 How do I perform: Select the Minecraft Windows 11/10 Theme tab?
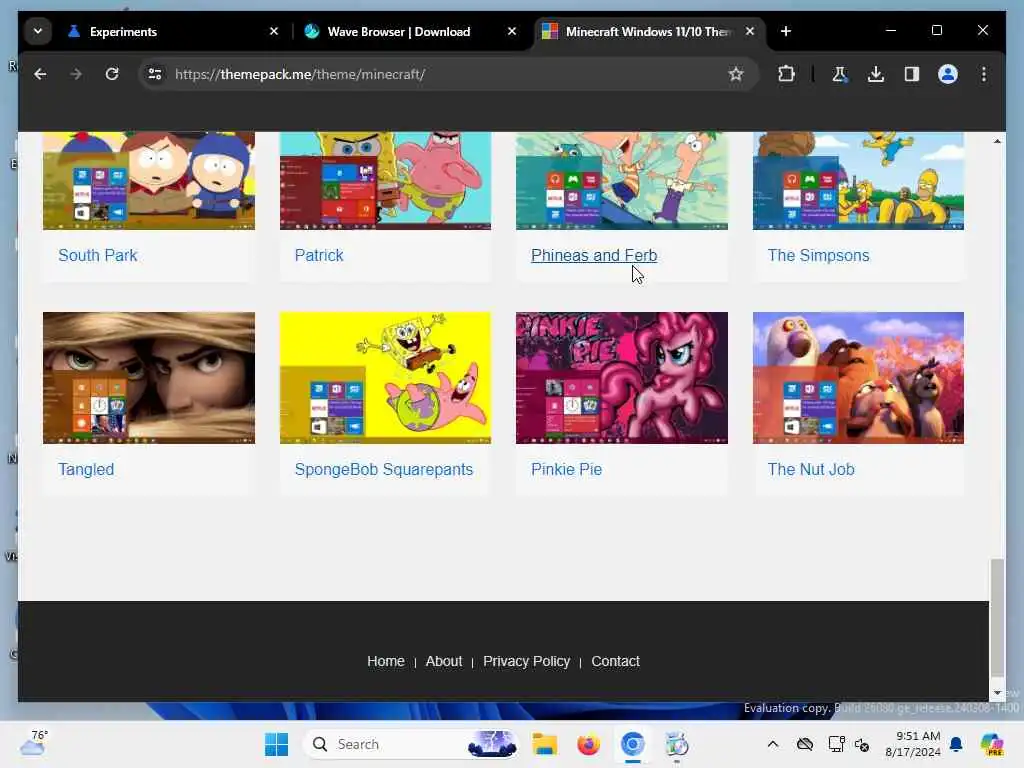(x=650, y=31)
